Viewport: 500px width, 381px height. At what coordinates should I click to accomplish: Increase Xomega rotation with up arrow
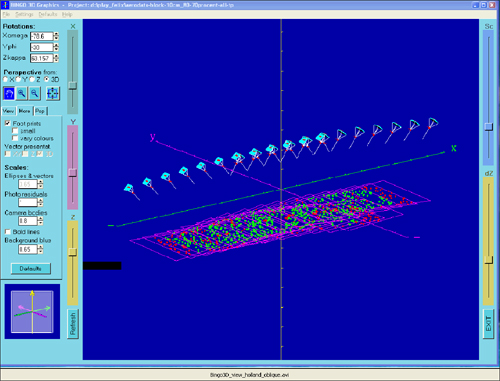point(56,34)
